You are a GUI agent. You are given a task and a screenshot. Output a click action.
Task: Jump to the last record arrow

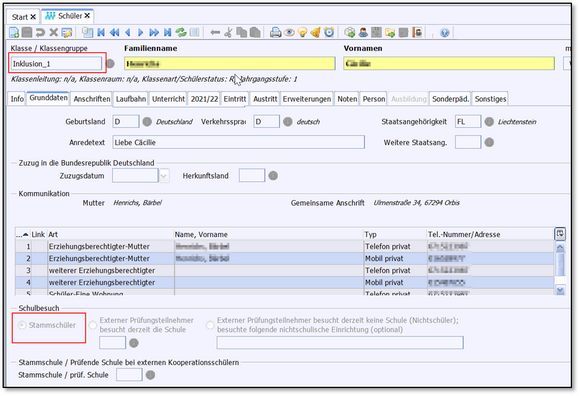(x=168, y=33)
